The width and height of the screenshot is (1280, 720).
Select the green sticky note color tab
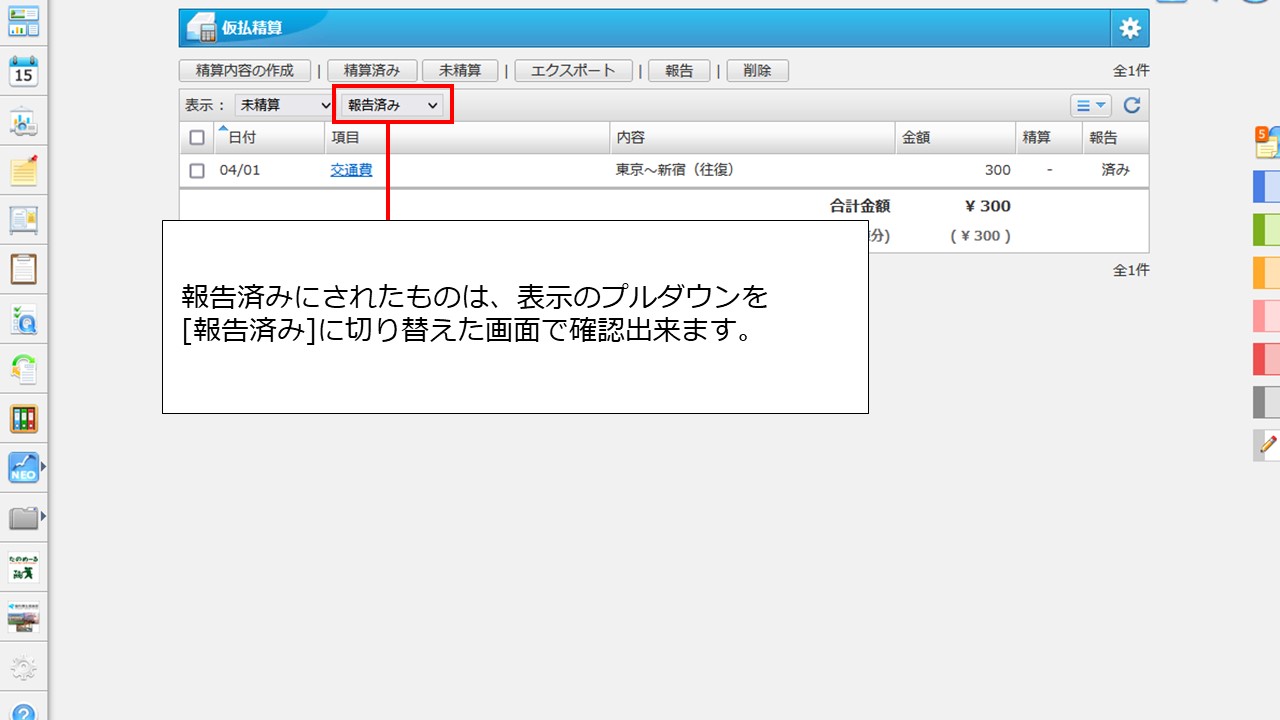[1267, 230]
